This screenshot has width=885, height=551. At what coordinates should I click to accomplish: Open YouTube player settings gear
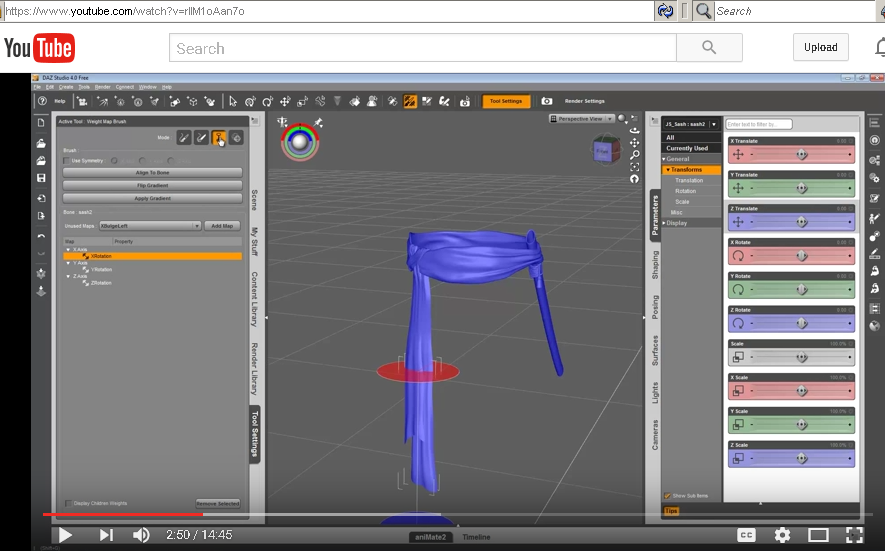pyautogui.click(x=782, y=535)
